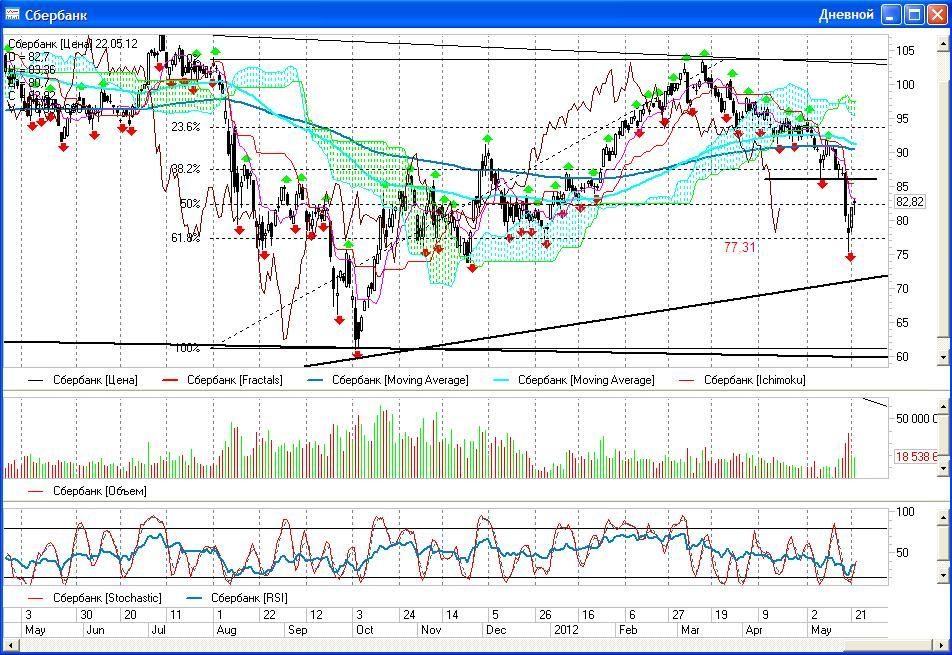
Task: Click the Jul month label on time axis
Action: [x=158, y=630]
